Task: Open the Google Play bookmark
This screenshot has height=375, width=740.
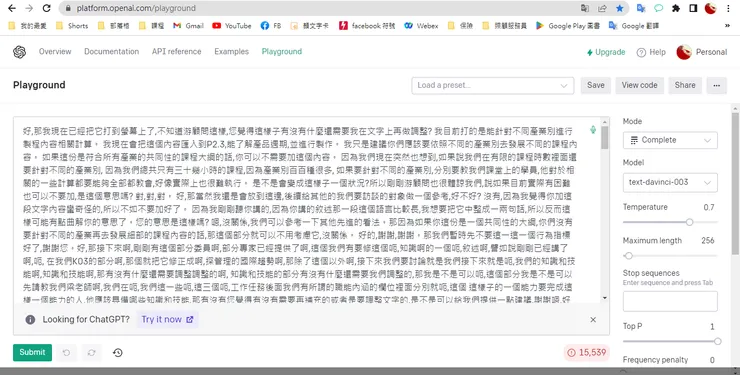Action: (x=568, y=25)
